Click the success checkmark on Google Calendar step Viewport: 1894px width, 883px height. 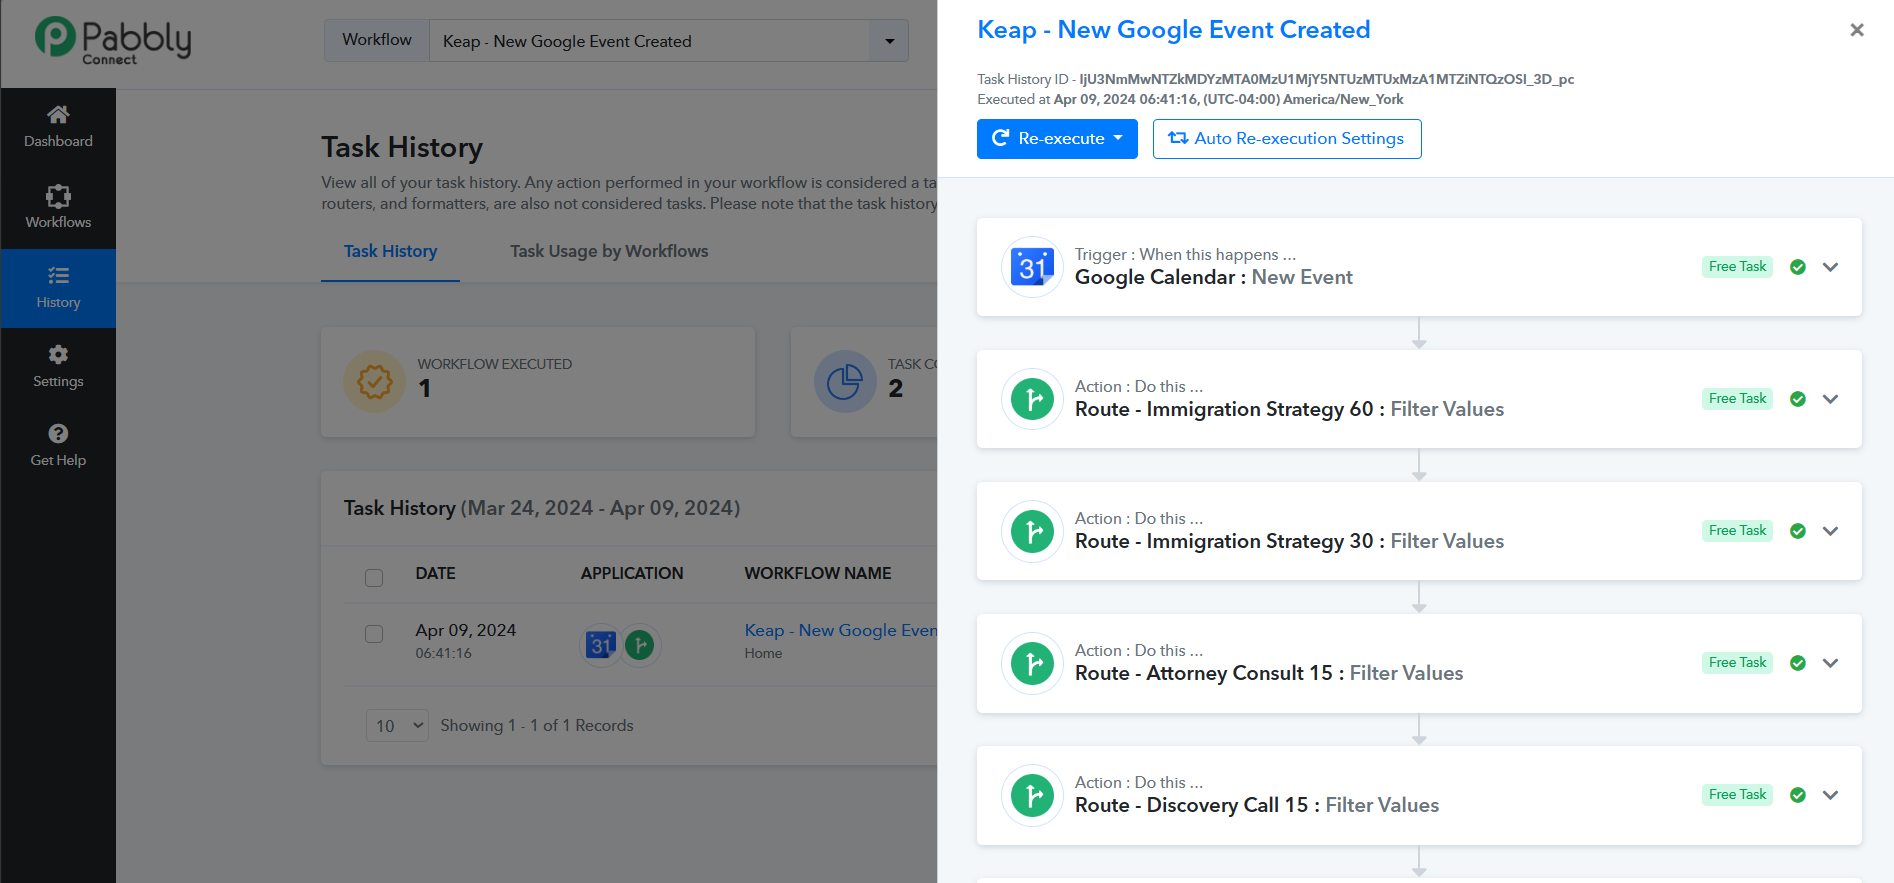pyautogui.click(x=1798, y=267)
